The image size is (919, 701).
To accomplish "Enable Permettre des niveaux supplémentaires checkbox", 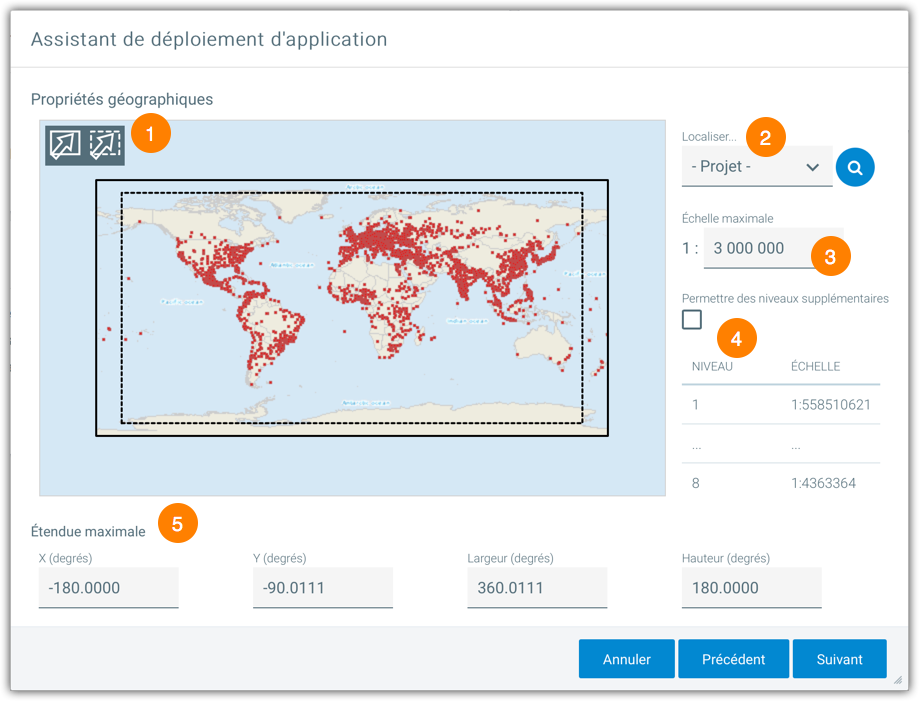I will pos(692,320).
